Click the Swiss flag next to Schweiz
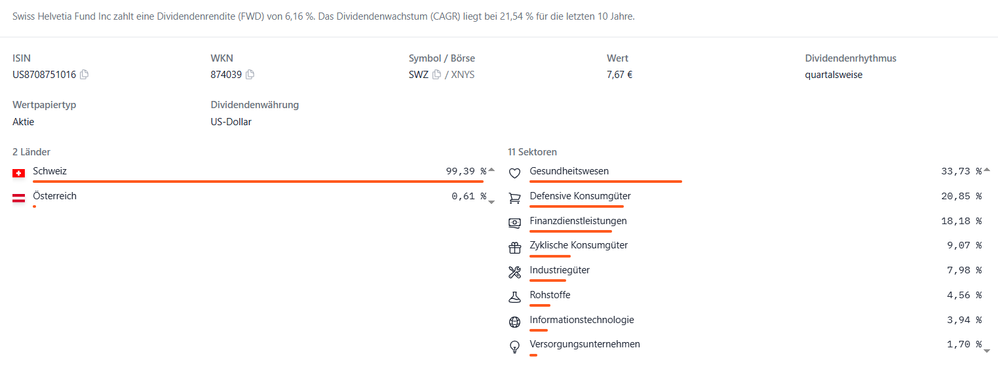 (18, 173)
